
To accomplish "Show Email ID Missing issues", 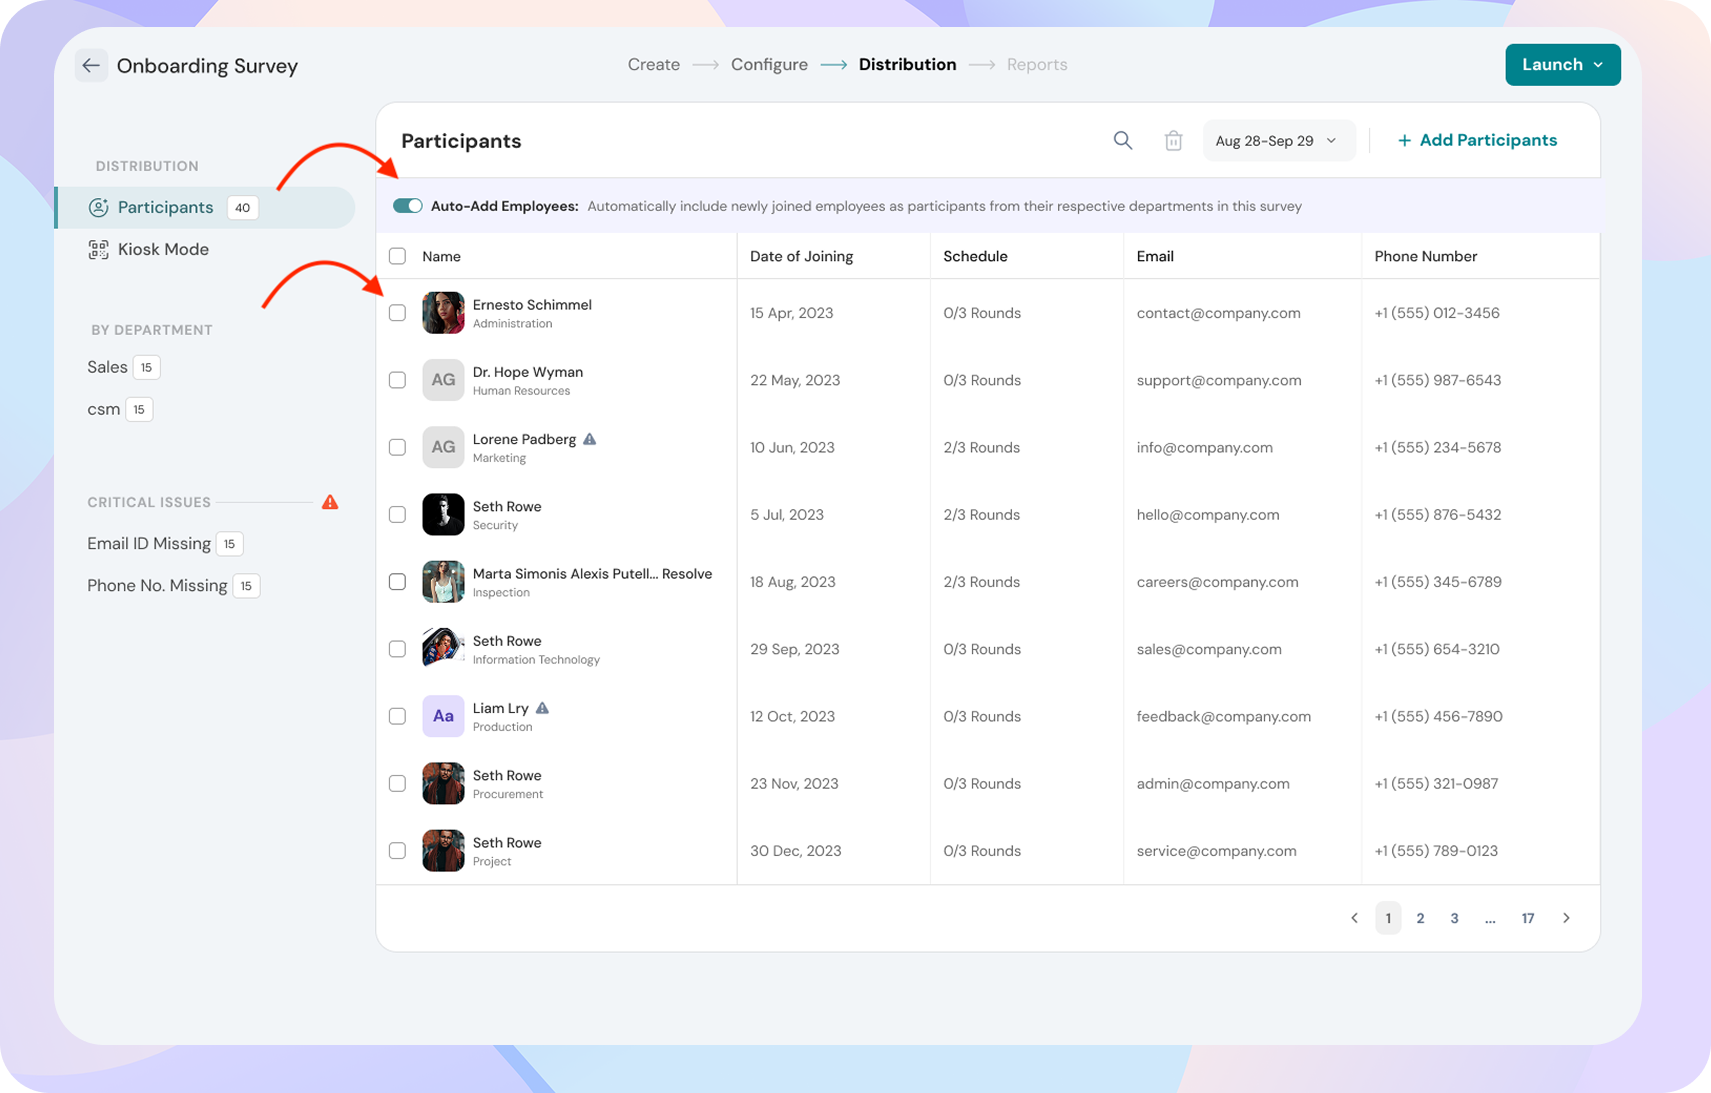I will pyautogui.click(x=165, y=544).
